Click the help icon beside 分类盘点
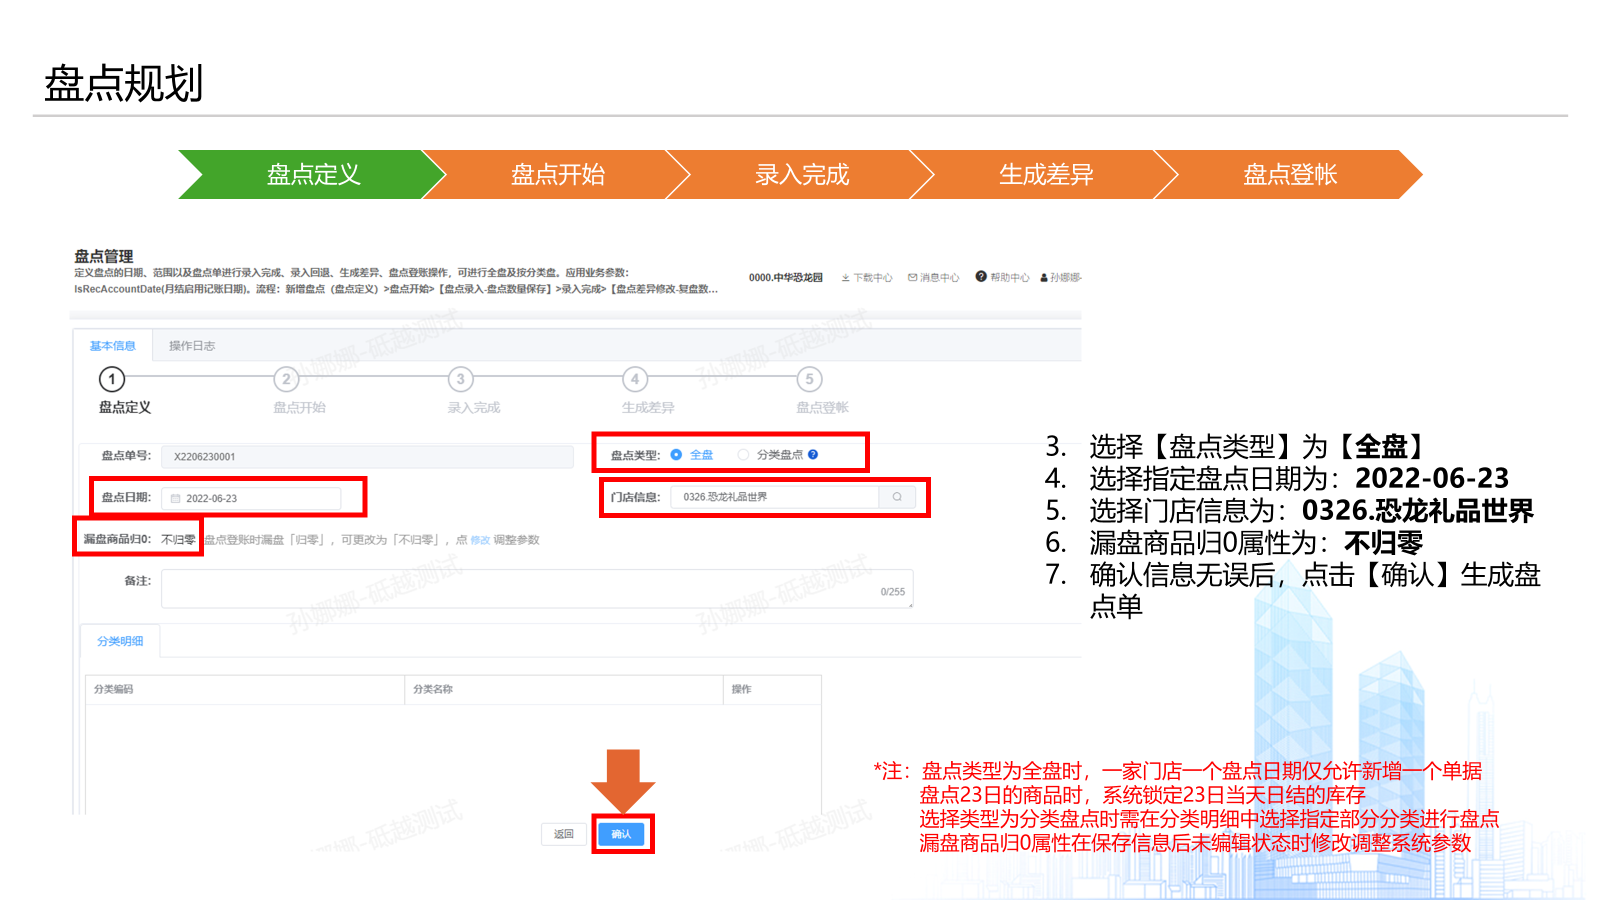The height and width of the screenshot is (900, 1600). point(813,454)
